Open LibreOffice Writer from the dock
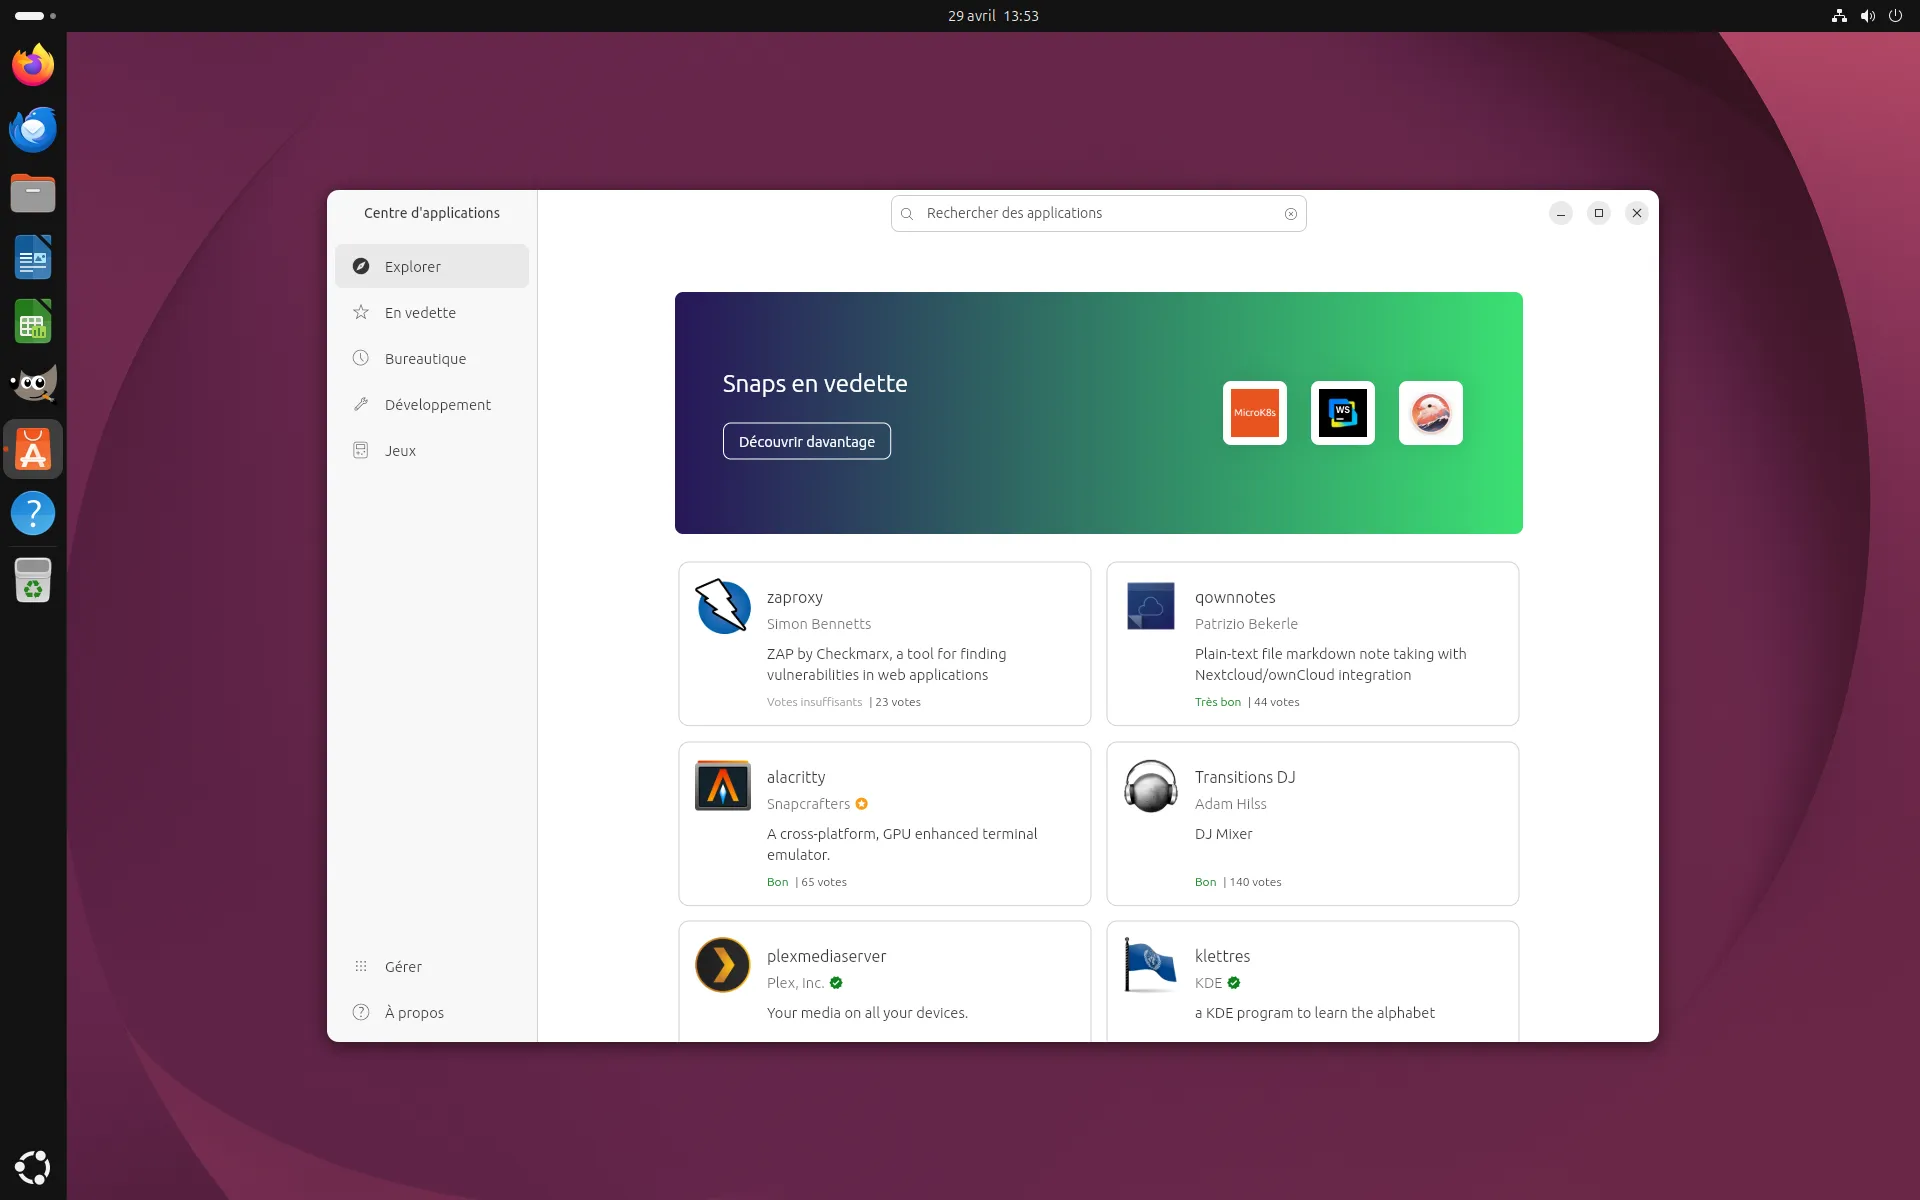The width and height of the screenshot is (1920, 1200). click(33, 258)
